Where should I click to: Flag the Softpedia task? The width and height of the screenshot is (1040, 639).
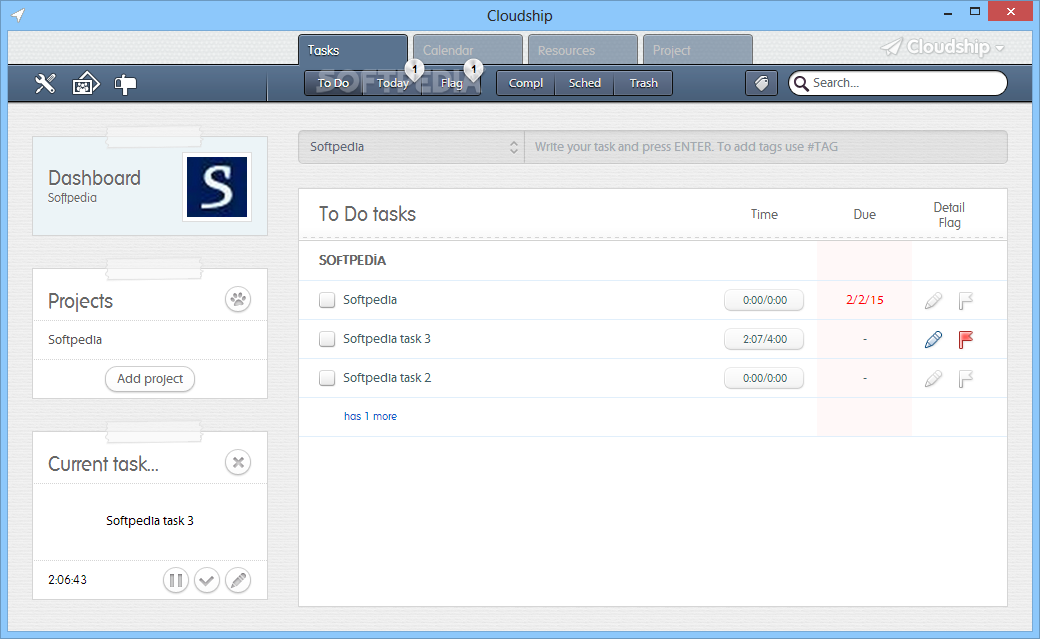coord(966,301)
